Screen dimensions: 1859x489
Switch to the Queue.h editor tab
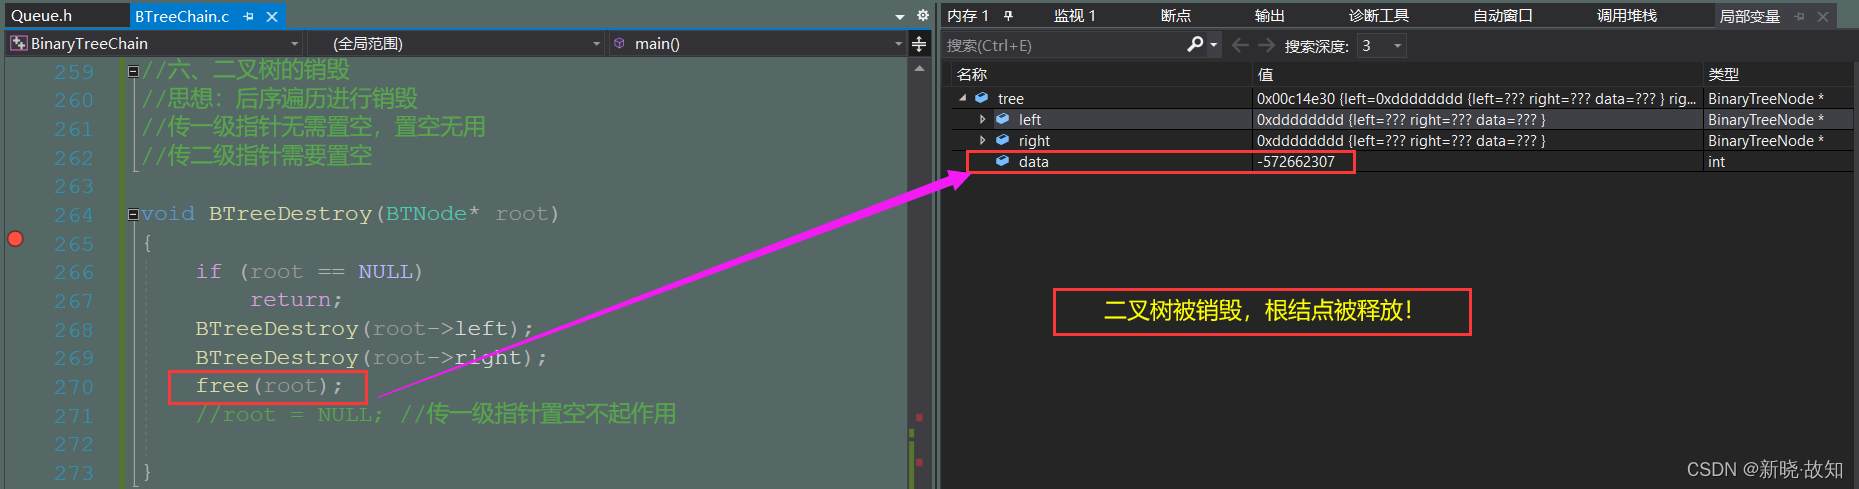click(x=42, y=16)
